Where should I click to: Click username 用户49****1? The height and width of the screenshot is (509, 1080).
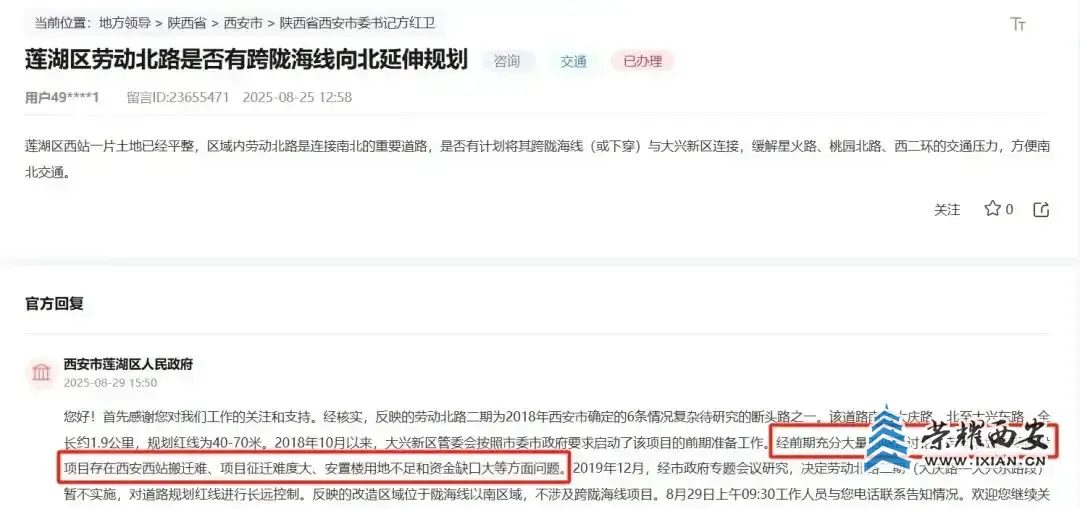pyautogui.click(x=62, y=97)
